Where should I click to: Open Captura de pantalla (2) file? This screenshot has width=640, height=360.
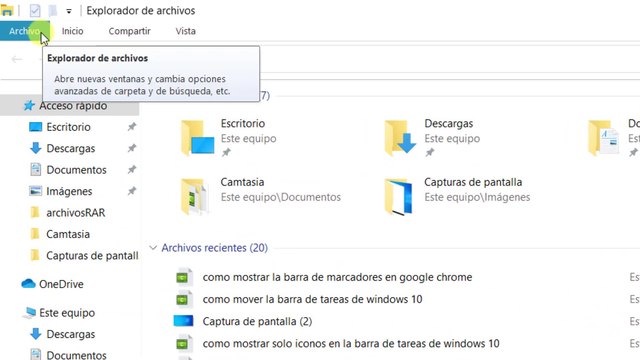coord(257,321)
